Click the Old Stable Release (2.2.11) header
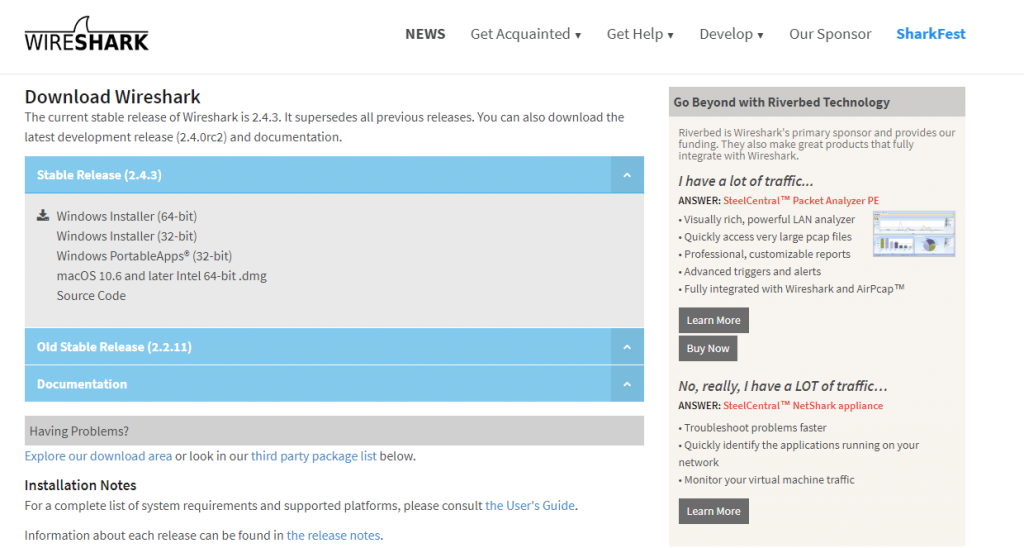The width and height of the screenshot is (1024, 548). coord(334,347)
